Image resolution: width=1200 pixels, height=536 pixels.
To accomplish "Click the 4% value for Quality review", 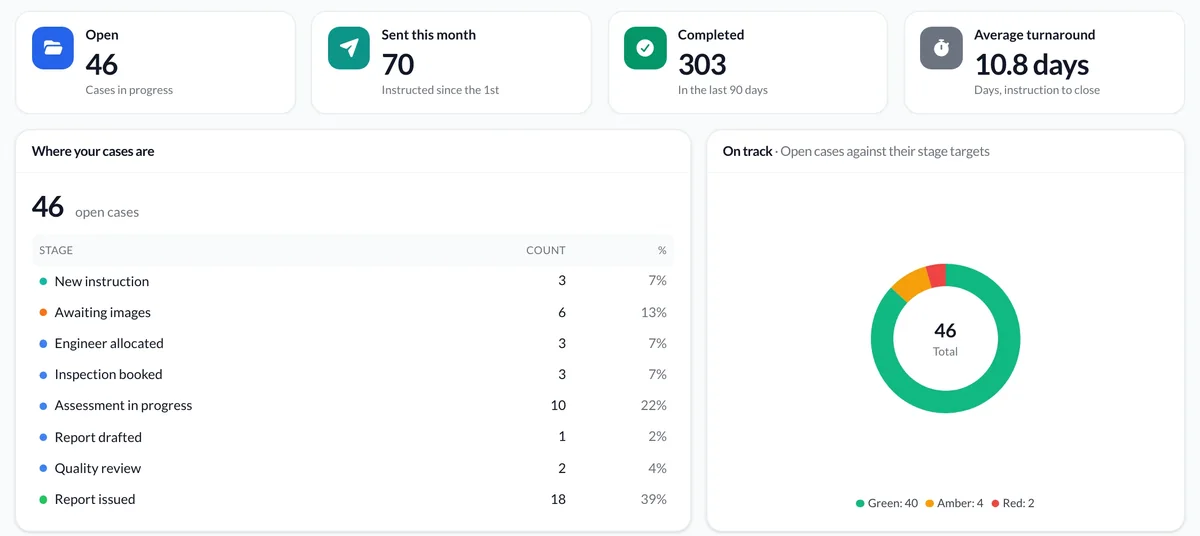I will tap(658, 468).
